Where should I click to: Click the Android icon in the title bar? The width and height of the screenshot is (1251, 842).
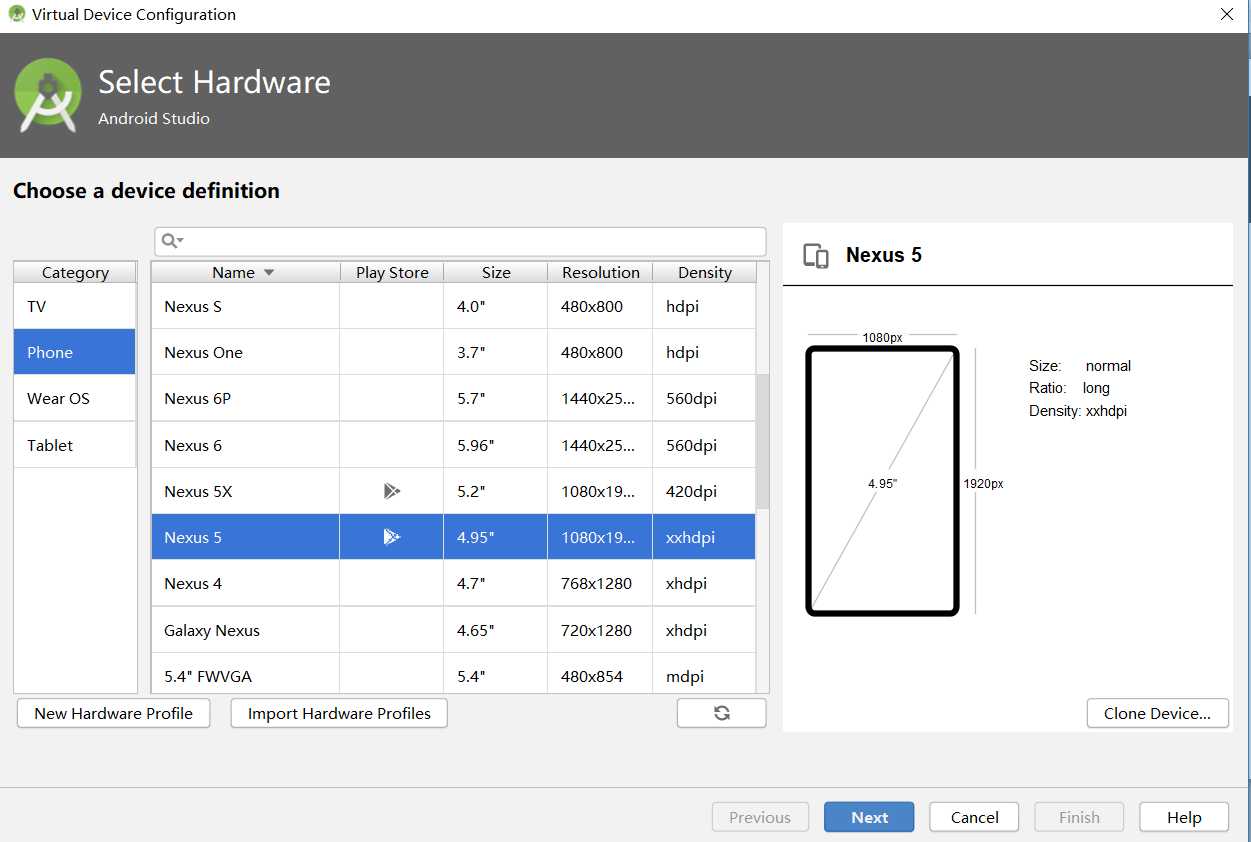click(x=16, y=14)
